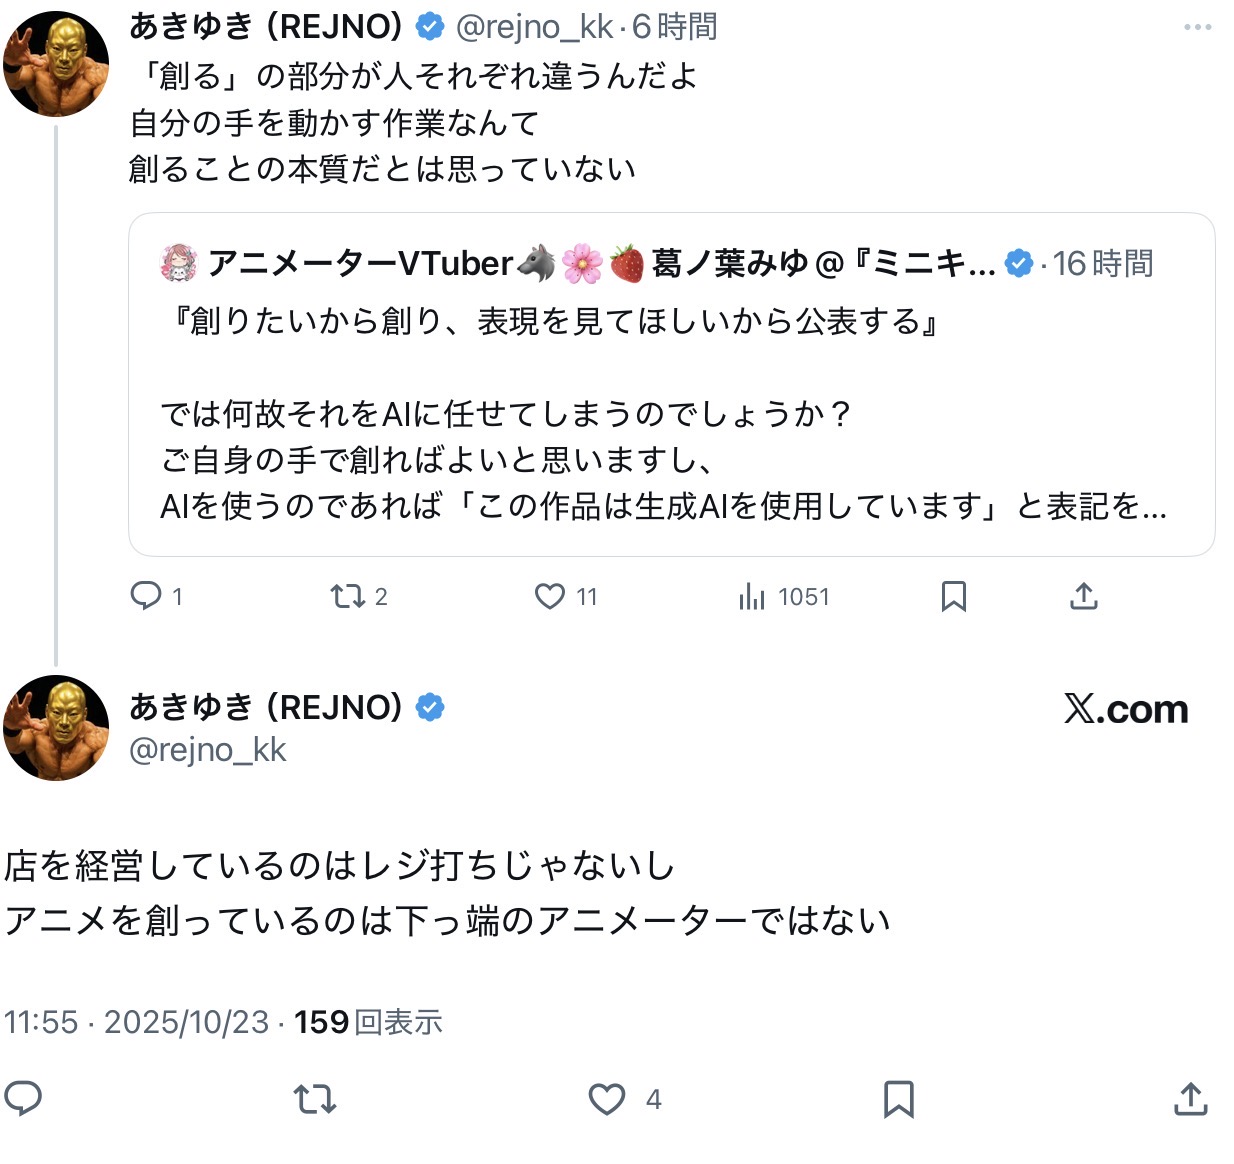The width and height of the screenshot is (1234, 1164).
Task: Open profile picture of the top tweet
Action: (55, 64)
